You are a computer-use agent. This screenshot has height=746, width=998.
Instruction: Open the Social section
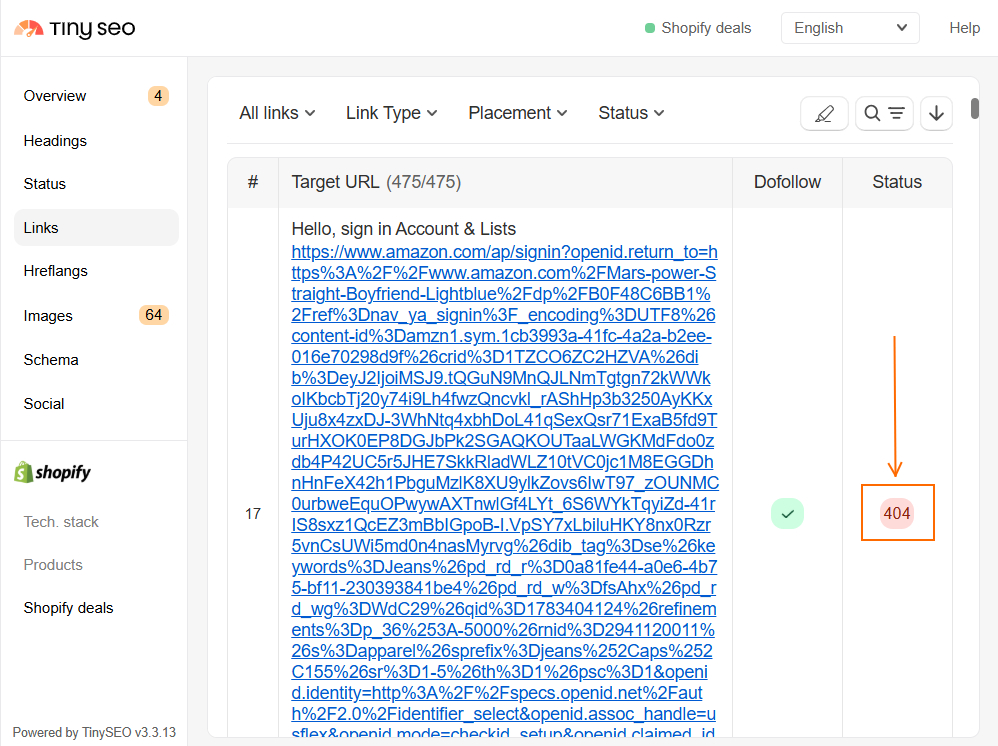[96, 404]
